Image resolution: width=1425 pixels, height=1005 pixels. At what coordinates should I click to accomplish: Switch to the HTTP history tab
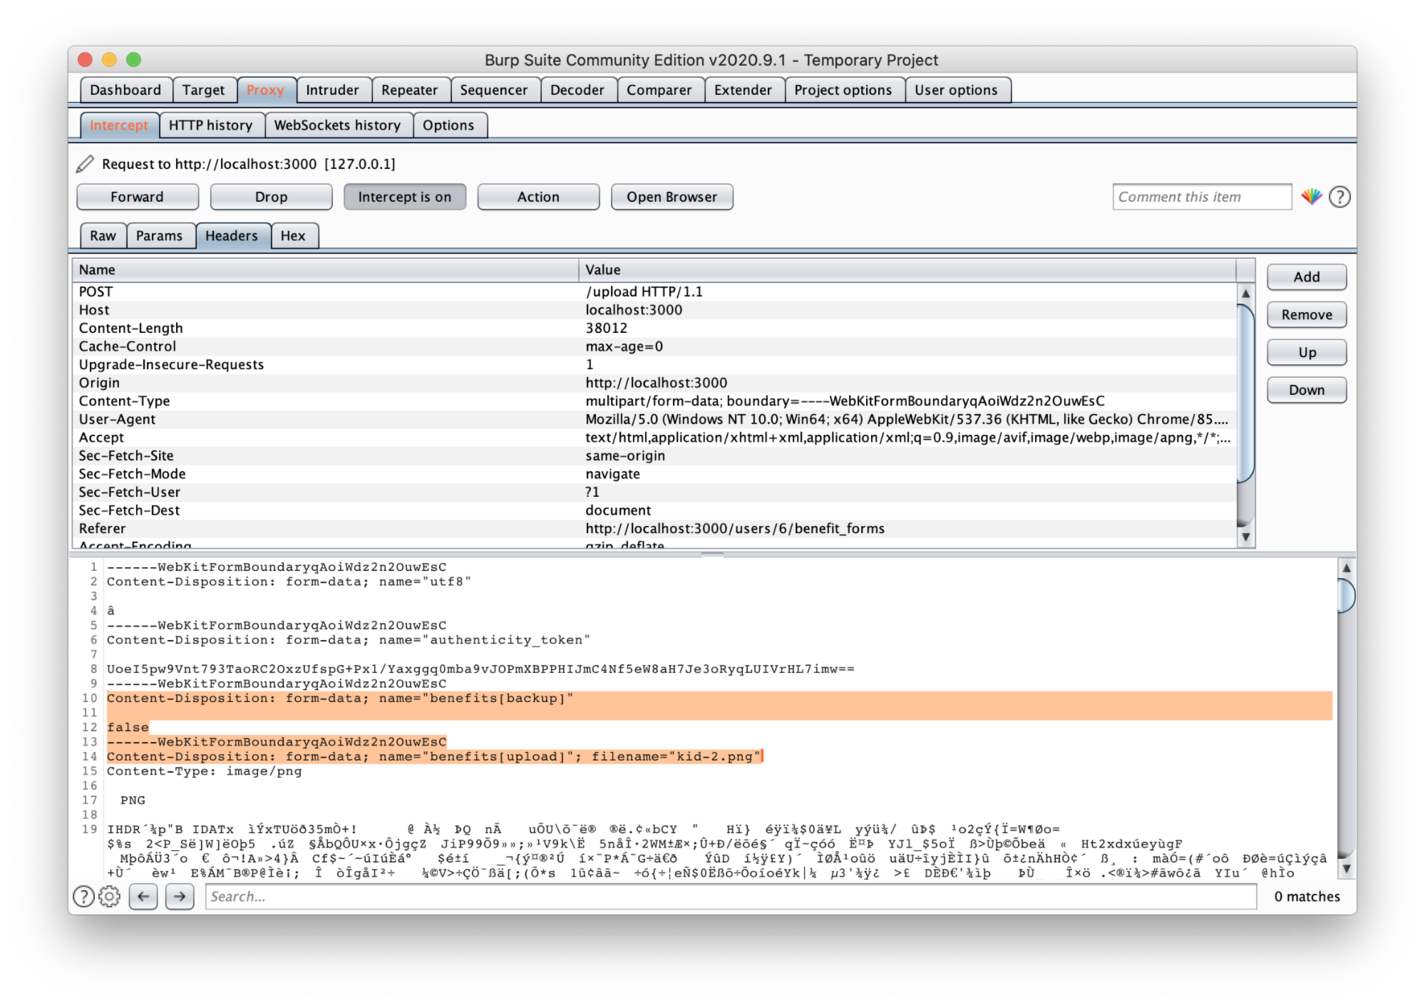click(210, 125)
